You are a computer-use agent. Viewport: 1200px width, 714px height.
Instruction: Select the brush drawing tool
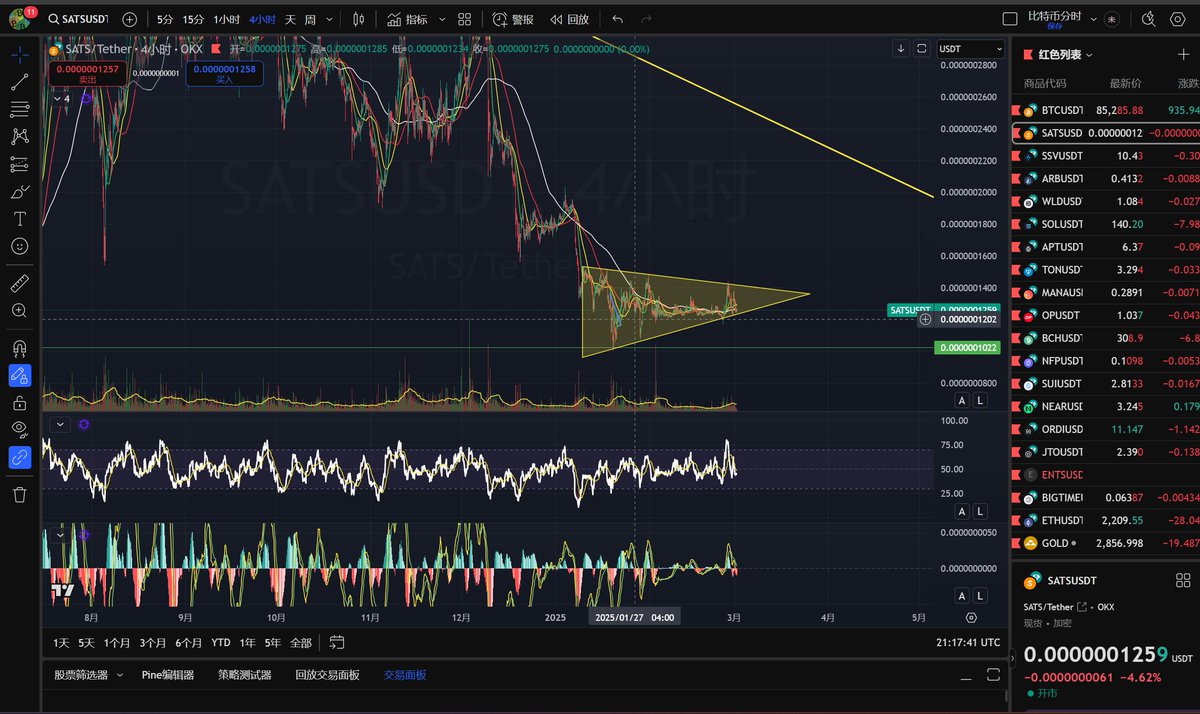(19, 191)
